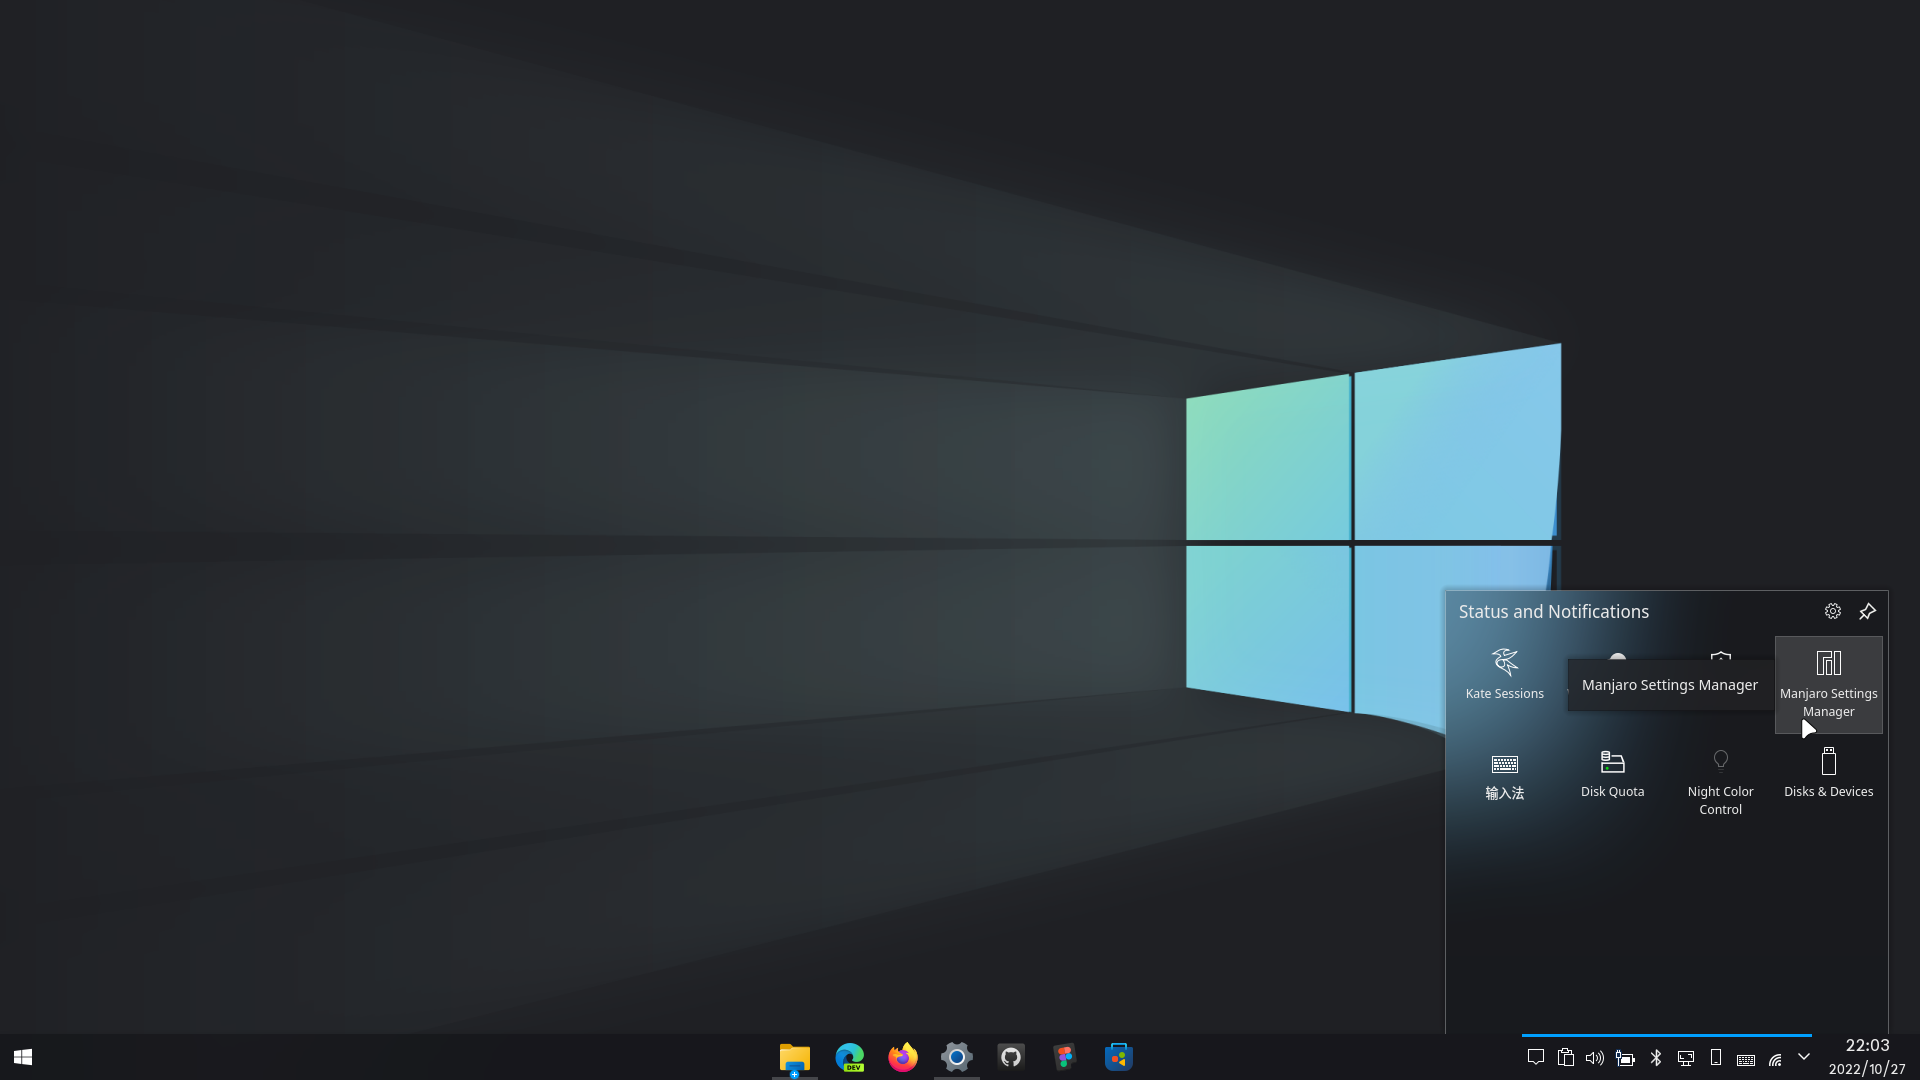This screenshot has width=1920, height=1080.
Task: Show notifications from the tray
Action: click(x=1536, y=1057)
